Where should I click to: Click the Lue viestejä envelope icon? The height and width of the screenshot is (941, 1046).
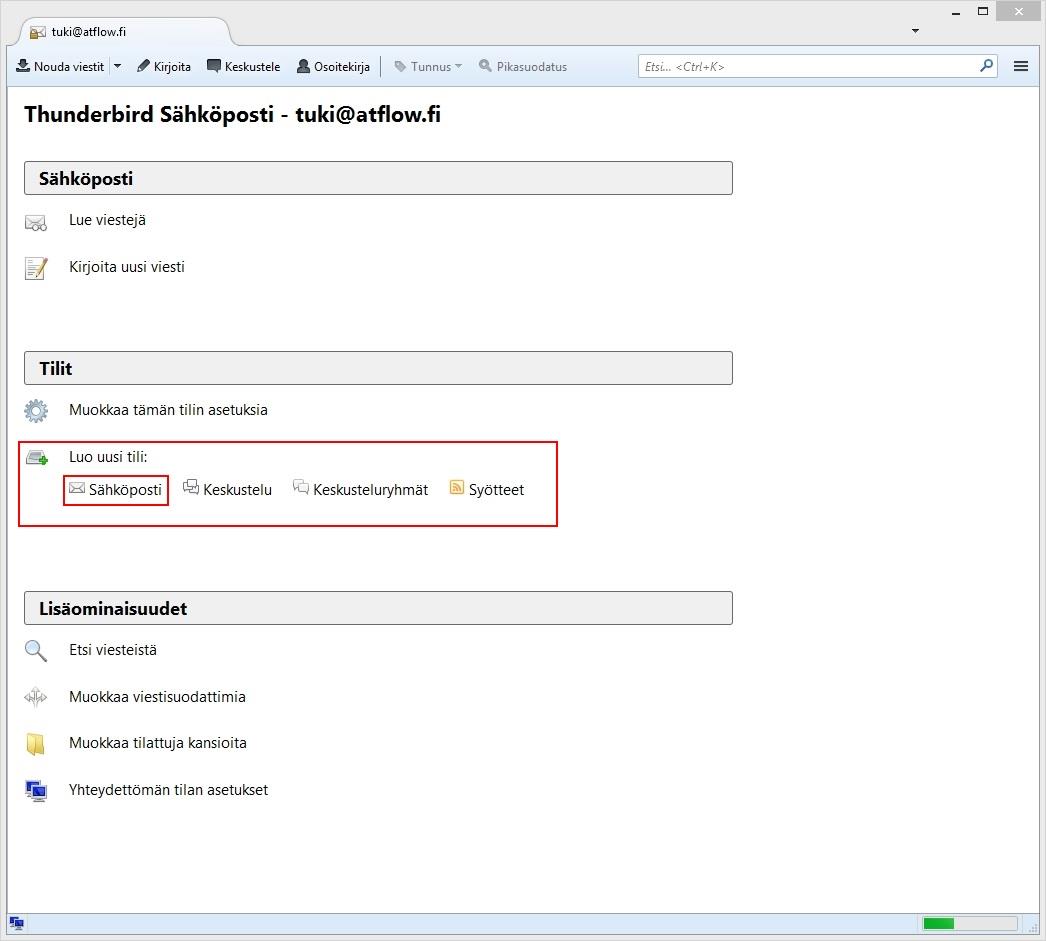point(36,223)
